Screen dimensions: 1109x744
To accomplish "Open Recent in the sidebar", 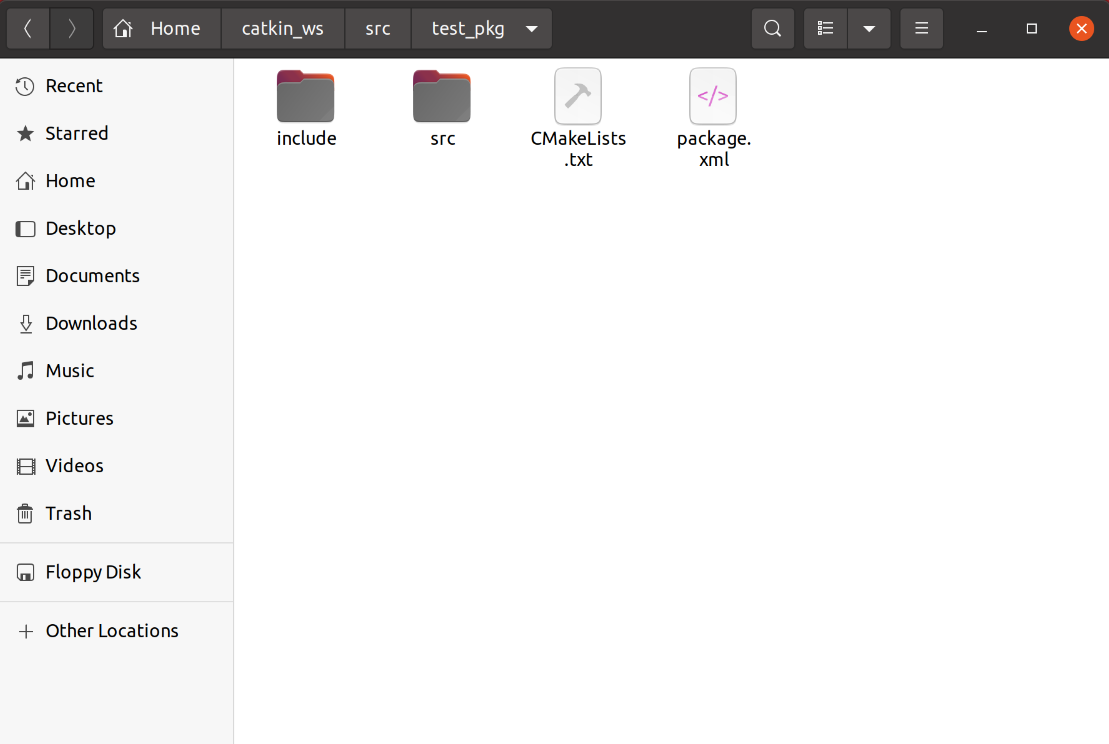I will click(117, 86).
